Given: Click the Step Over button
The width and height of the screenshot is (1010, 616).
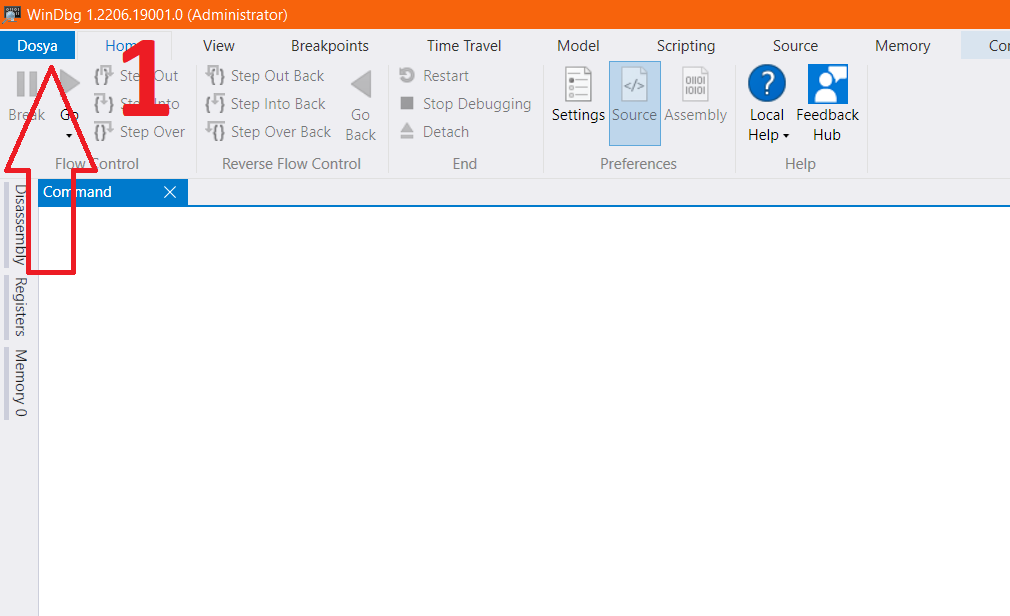Looking at the screenshot, I should 140,132.
